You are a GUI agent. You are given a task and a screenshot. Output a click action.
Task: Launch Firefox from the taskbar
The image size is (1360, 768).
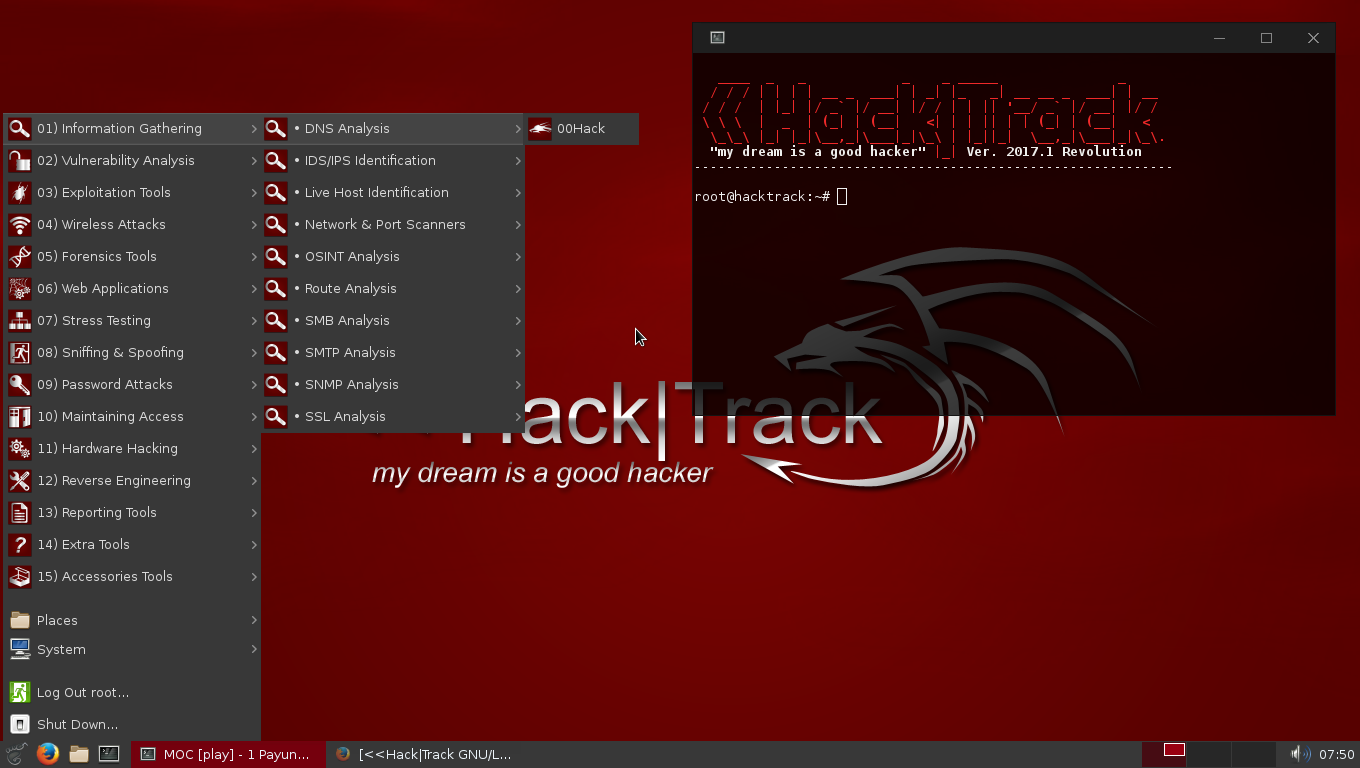pyautogui.click(x=48, y=754)
